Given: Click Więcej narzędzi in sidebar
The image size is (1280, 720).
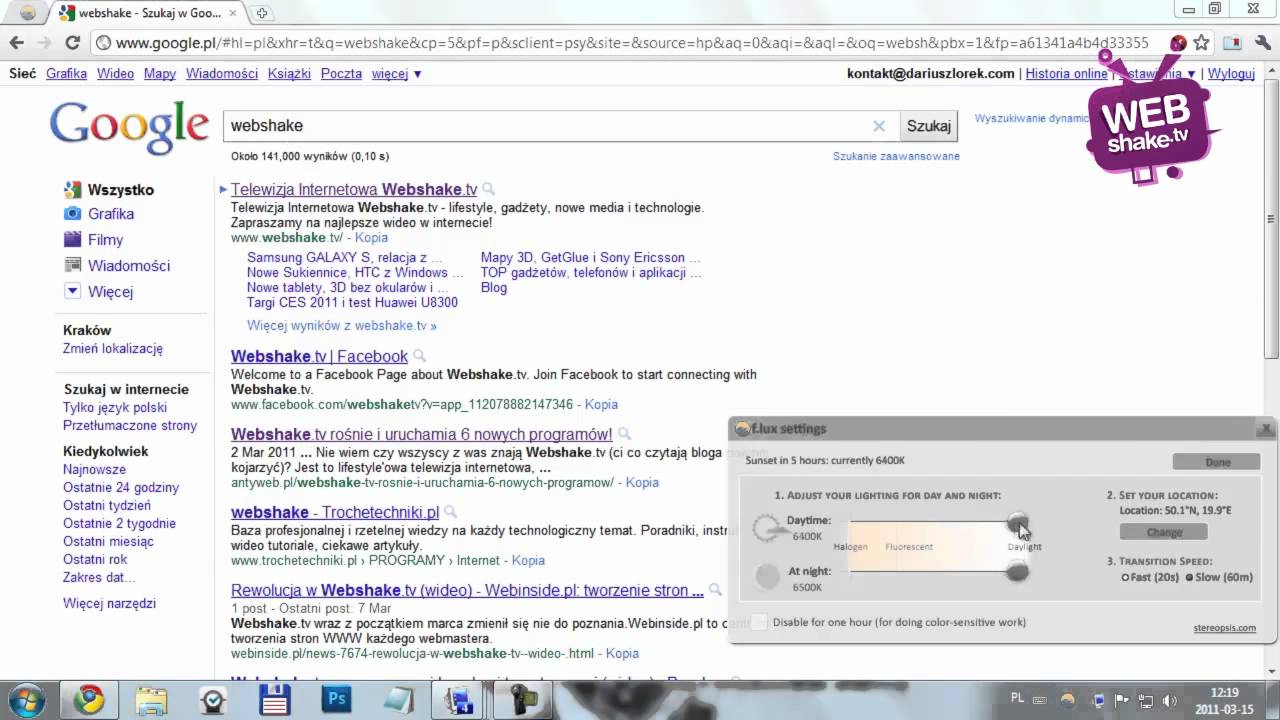Looking at the screenshot, I should tap(109, 604).
